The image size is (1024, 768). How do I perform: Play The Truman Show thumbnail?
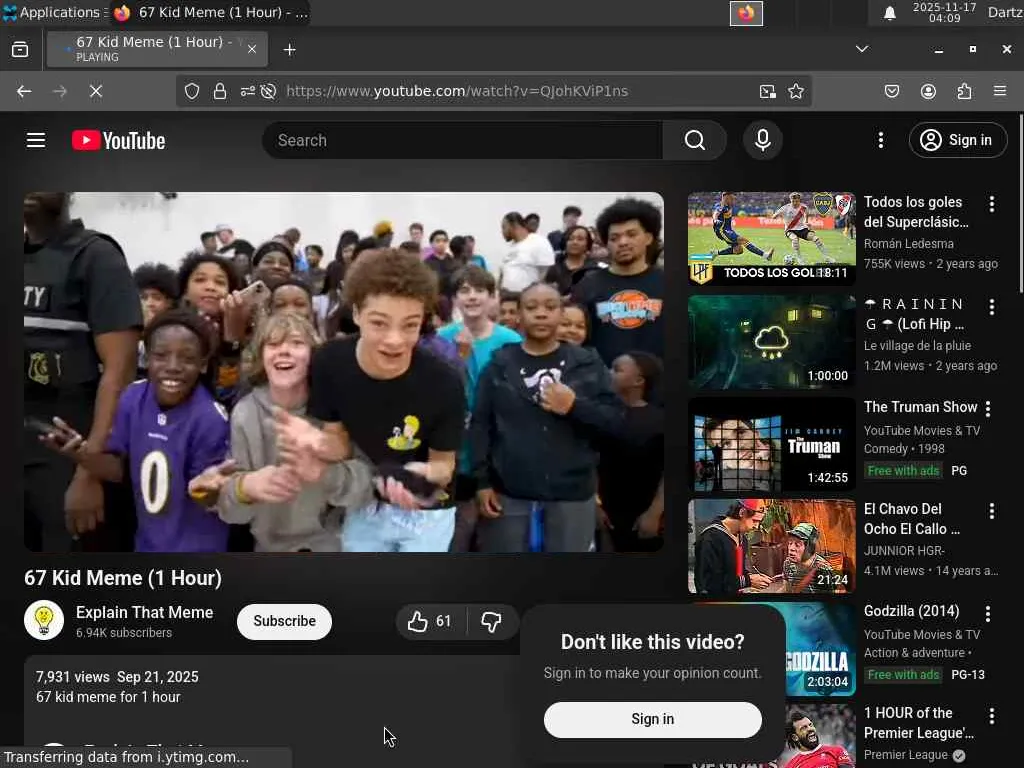[771, 444]
